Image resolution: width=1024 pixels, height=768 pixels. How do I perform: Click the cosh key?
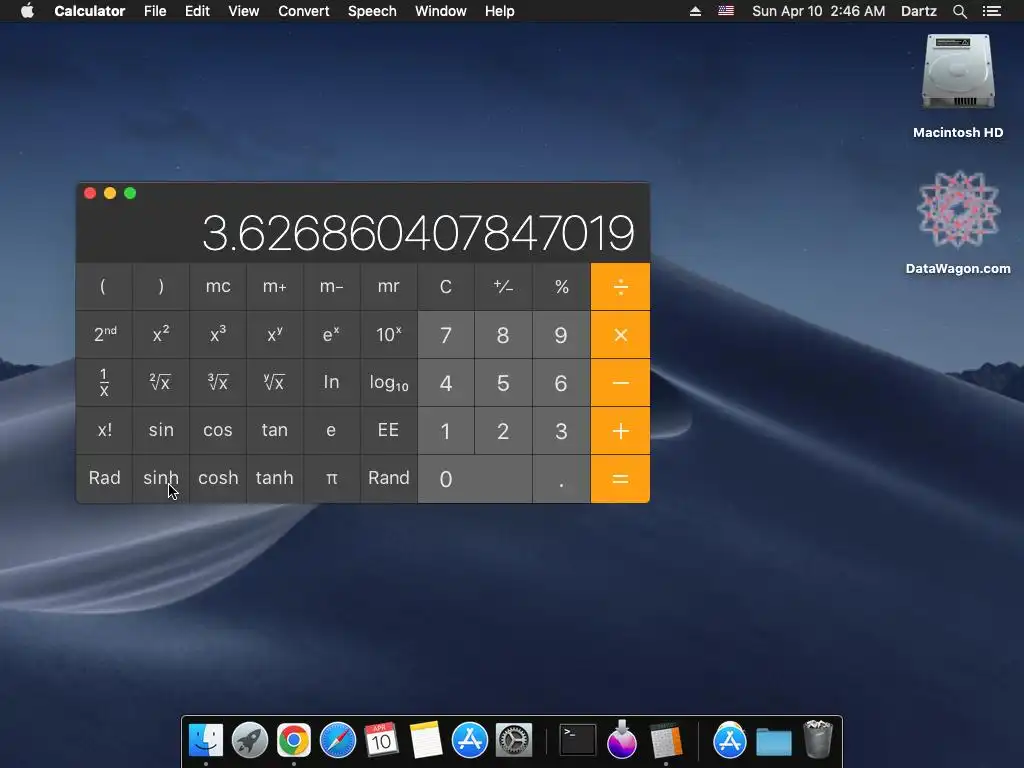click(x=218, y=479)
